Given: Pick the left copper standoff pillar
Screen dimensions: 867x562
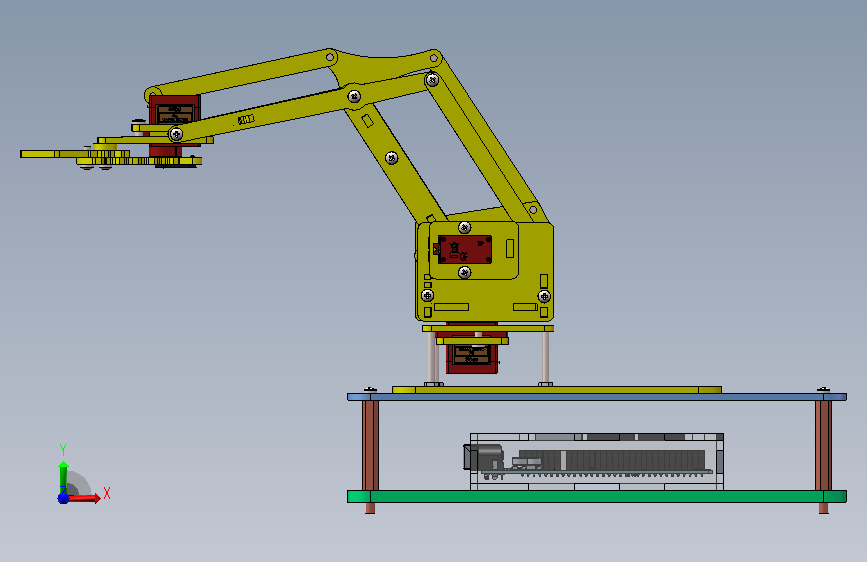Looking at the screenshot, I should click(370, 445).
